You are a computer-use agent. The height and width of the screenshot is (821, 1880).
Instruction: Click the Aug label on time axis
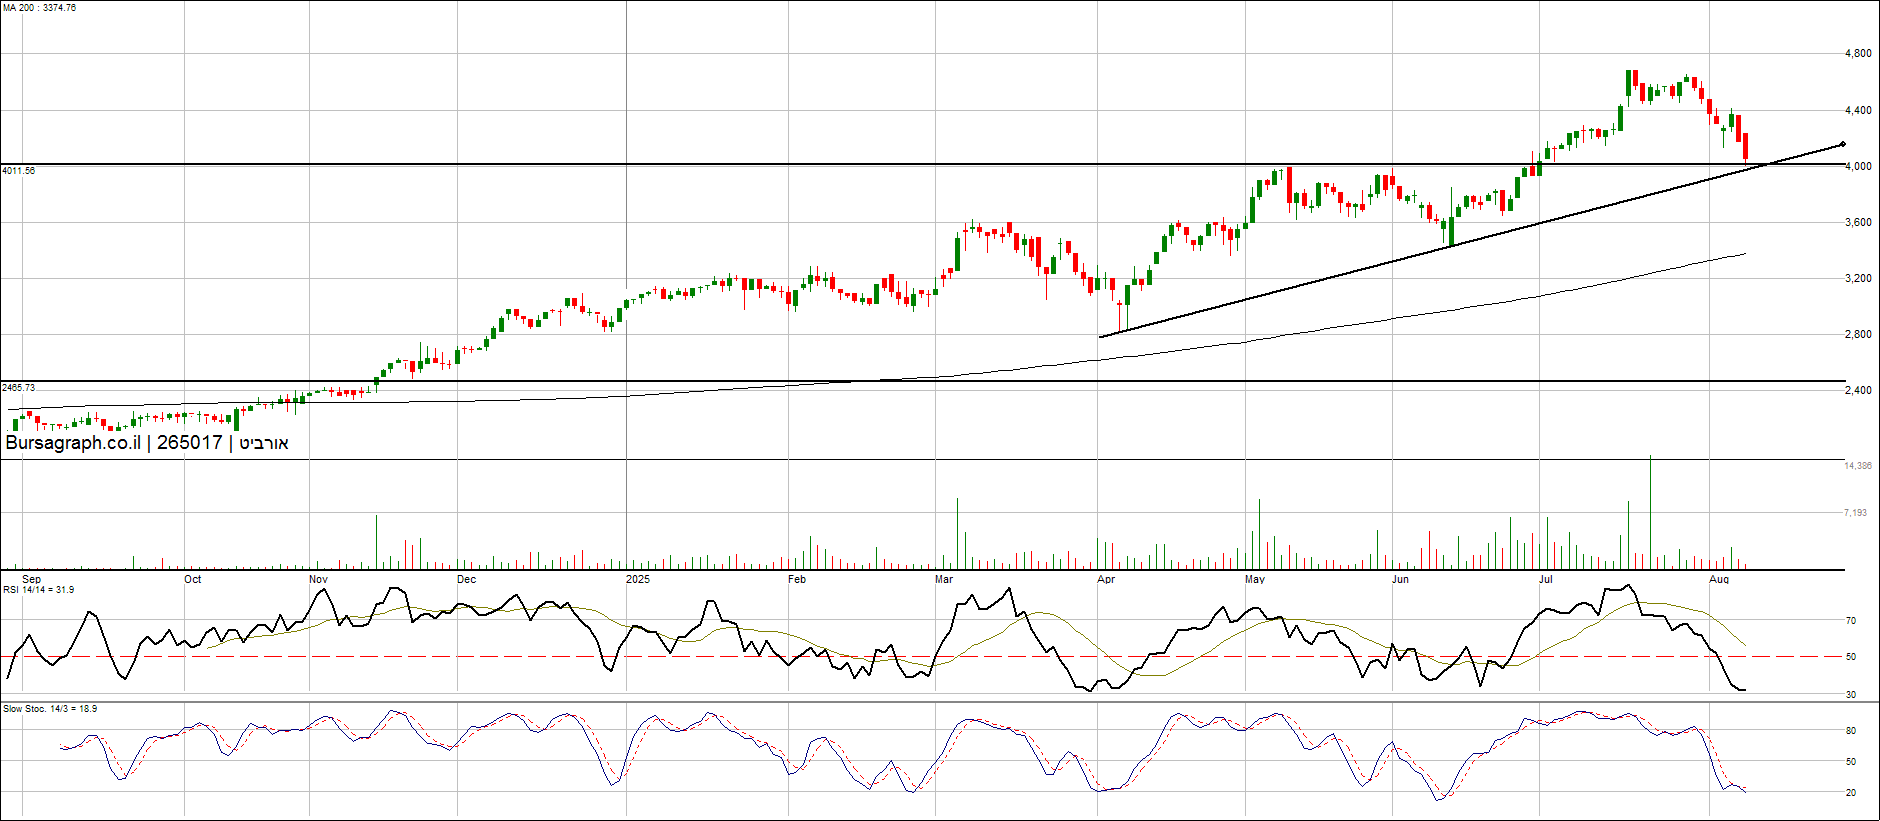point(1719,580)
